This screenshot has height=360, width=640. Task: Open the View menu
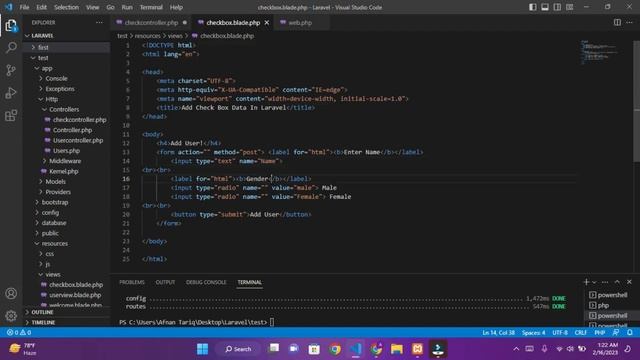92,7
